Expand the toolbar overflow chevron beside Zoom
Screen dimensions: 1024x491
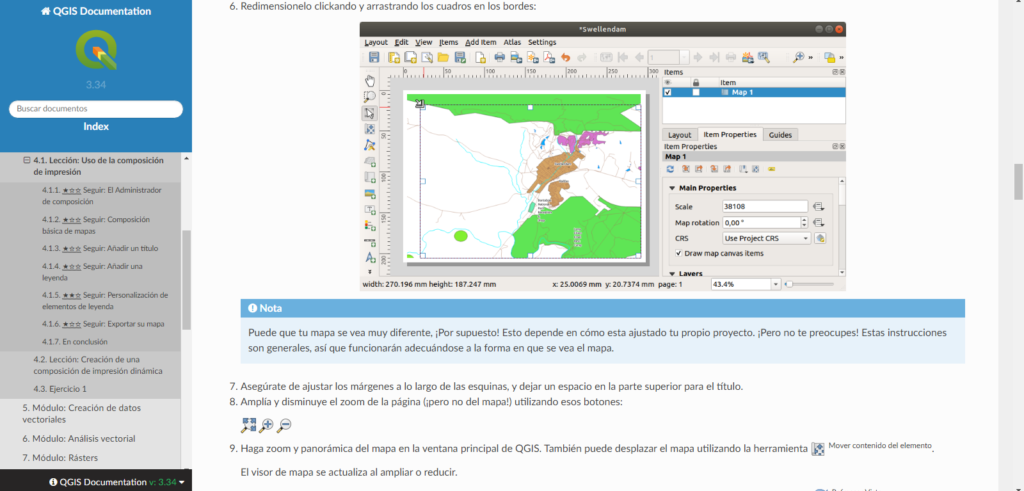[x=810, y=57]
